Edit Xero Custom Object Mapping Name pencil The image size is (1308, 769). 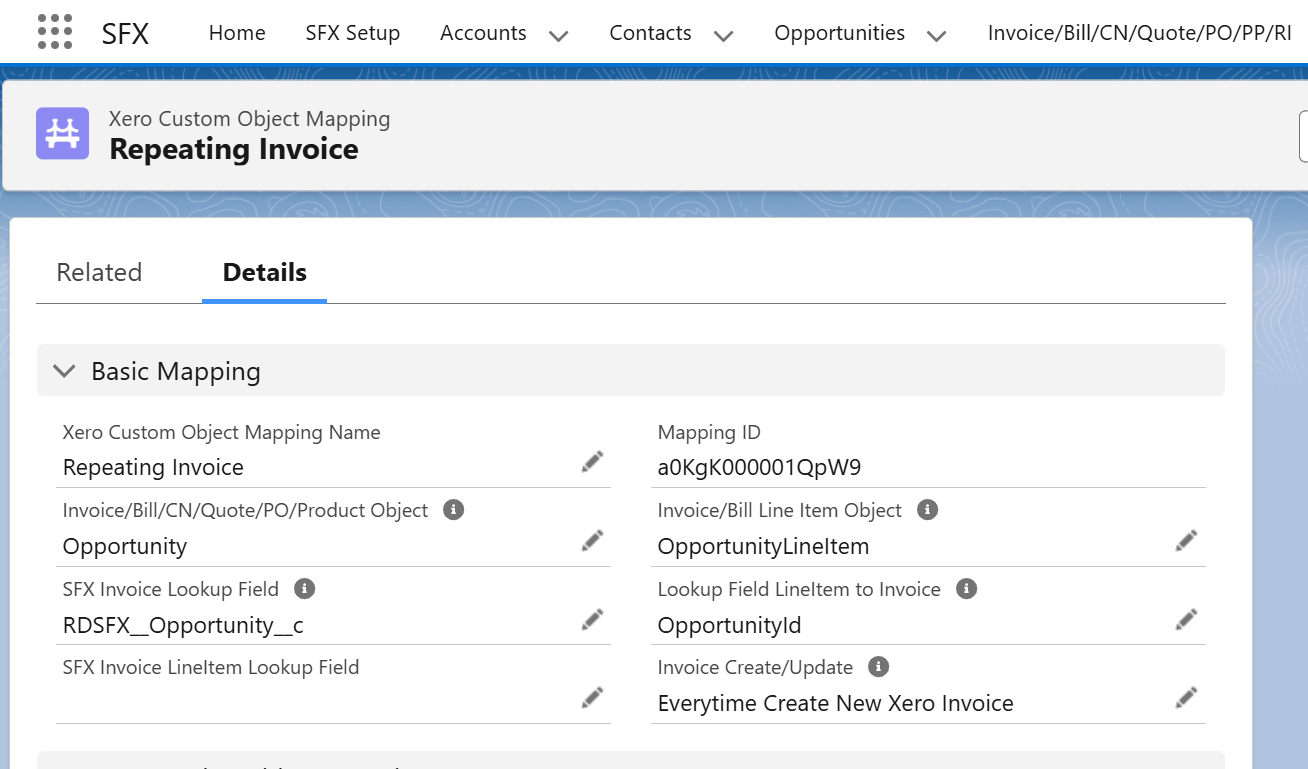click(592, 462)
